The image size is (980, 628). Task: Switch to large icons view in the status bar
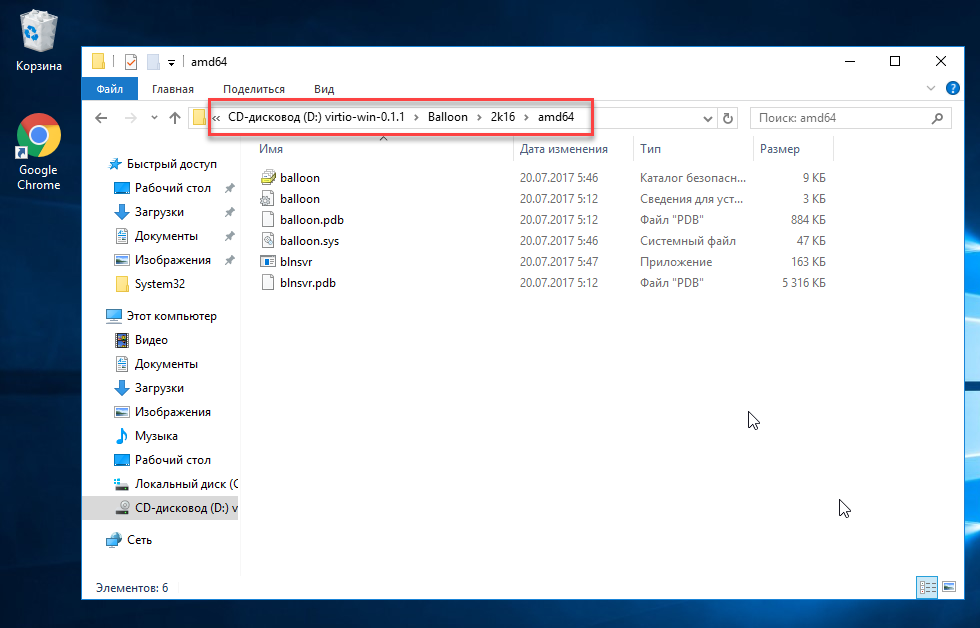click(x=949, y=587)
